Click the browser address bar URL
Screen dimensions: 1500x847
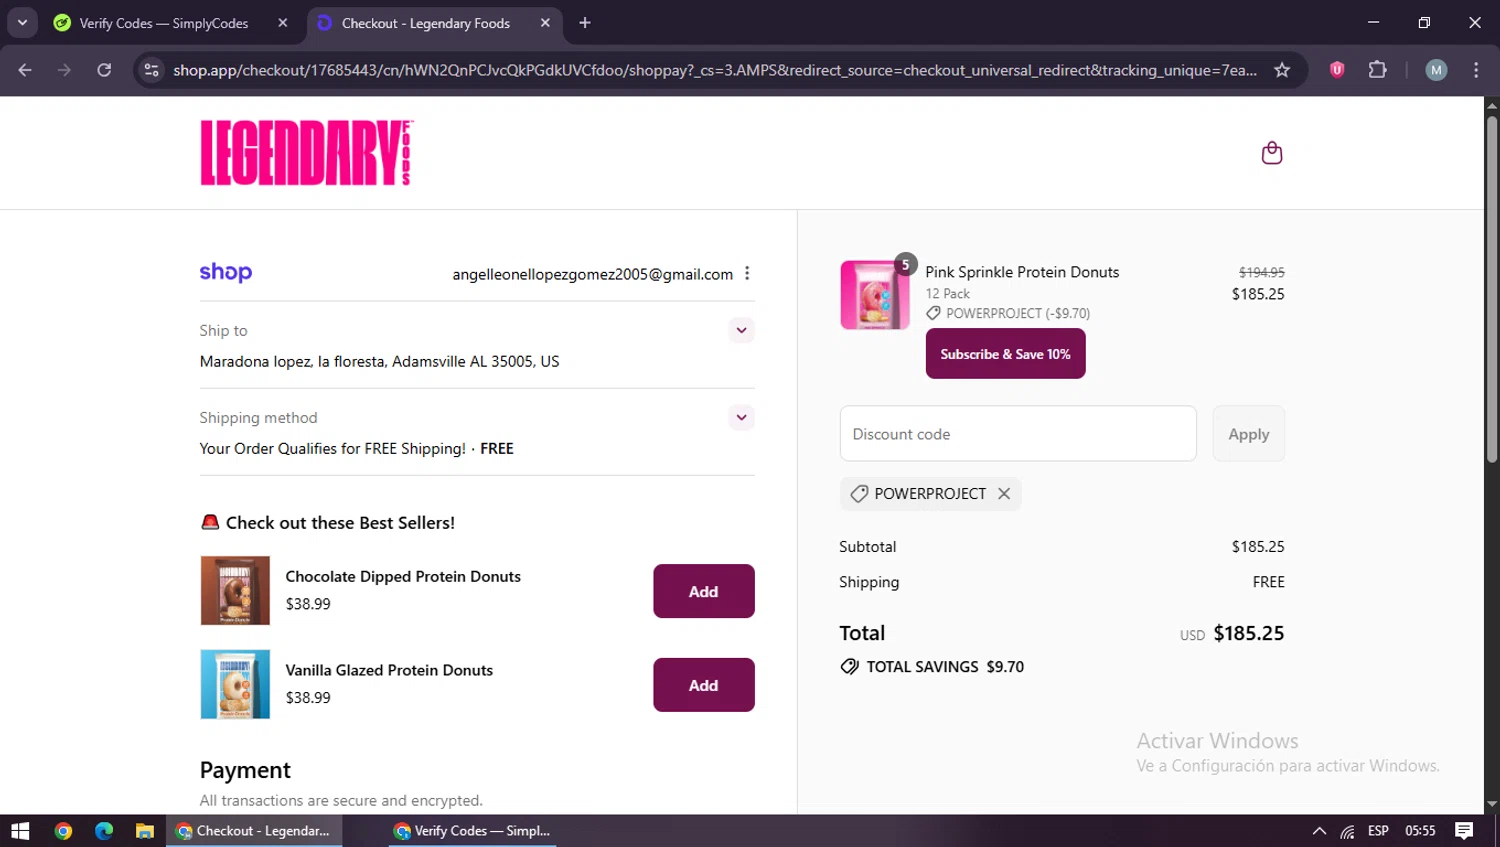(714, 70)
